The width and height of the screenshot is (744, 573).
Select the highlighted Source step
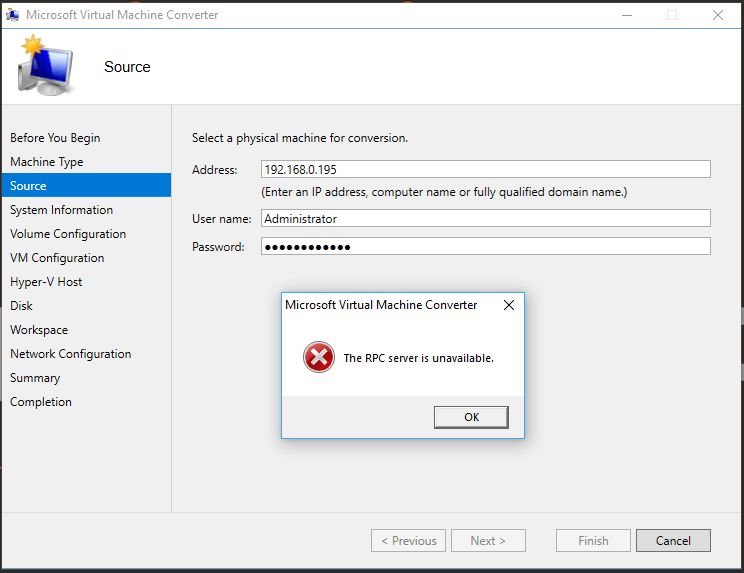pyautogui.click(x=86, y=185)
